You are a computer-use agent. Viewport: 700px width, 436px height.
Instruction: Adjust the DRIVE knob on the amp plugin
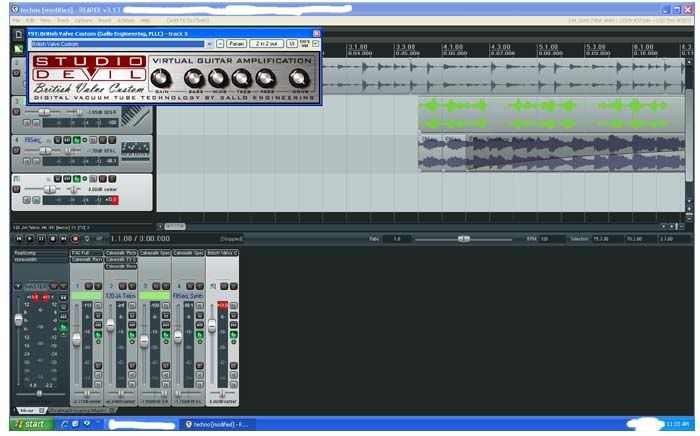(299, 79)
